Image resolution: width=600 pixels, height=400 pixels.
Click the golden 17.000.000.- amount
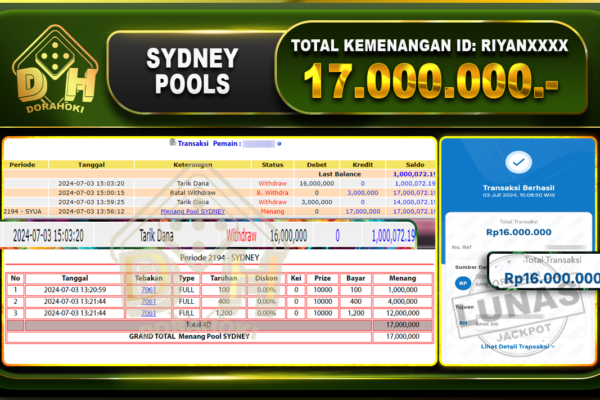pos(431,81)
